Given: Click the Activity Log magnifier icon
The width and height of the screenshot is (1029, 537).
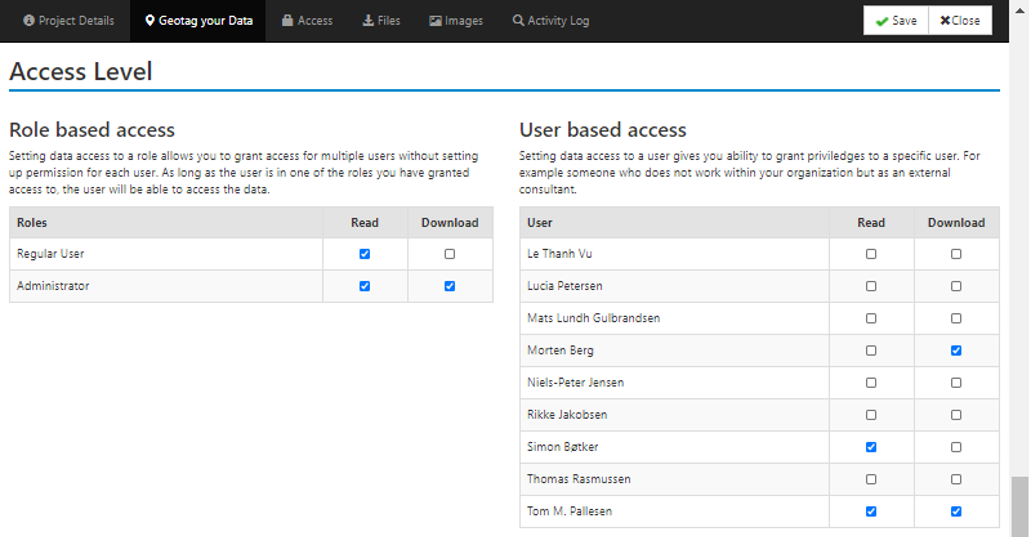Looking at the screenshot, I should 518,20.
